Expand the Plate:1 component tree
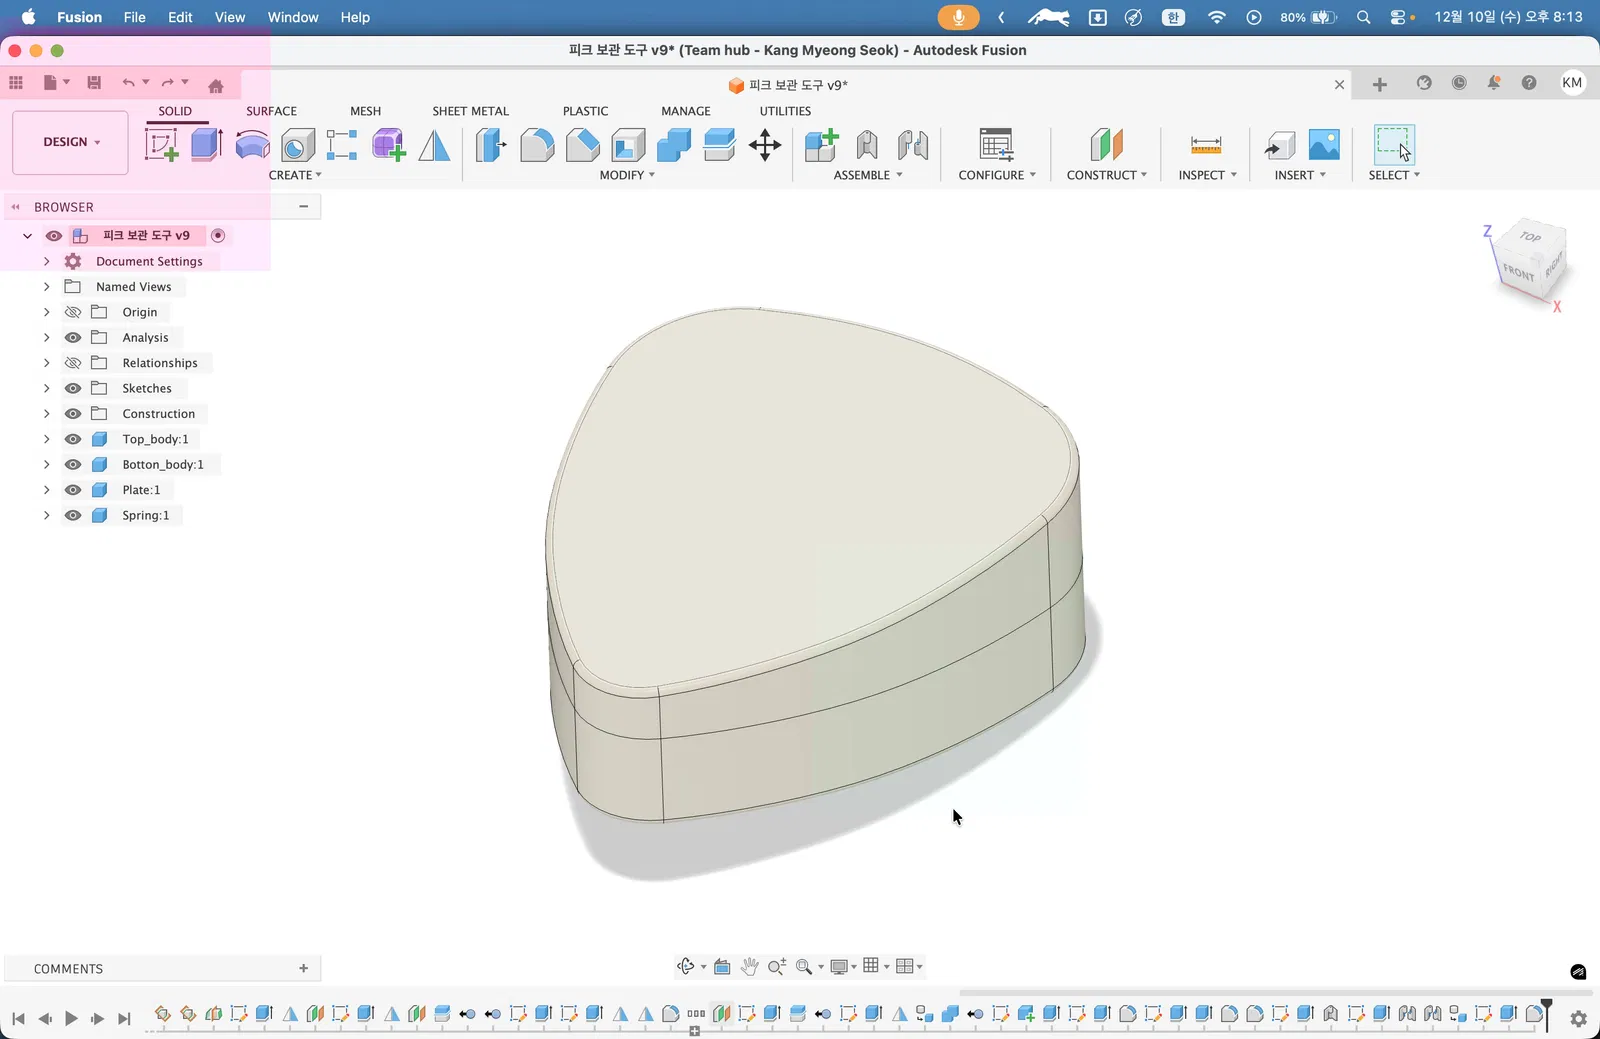The height and width of the screenshot is (1039, 1600). (x=46, y=490)
